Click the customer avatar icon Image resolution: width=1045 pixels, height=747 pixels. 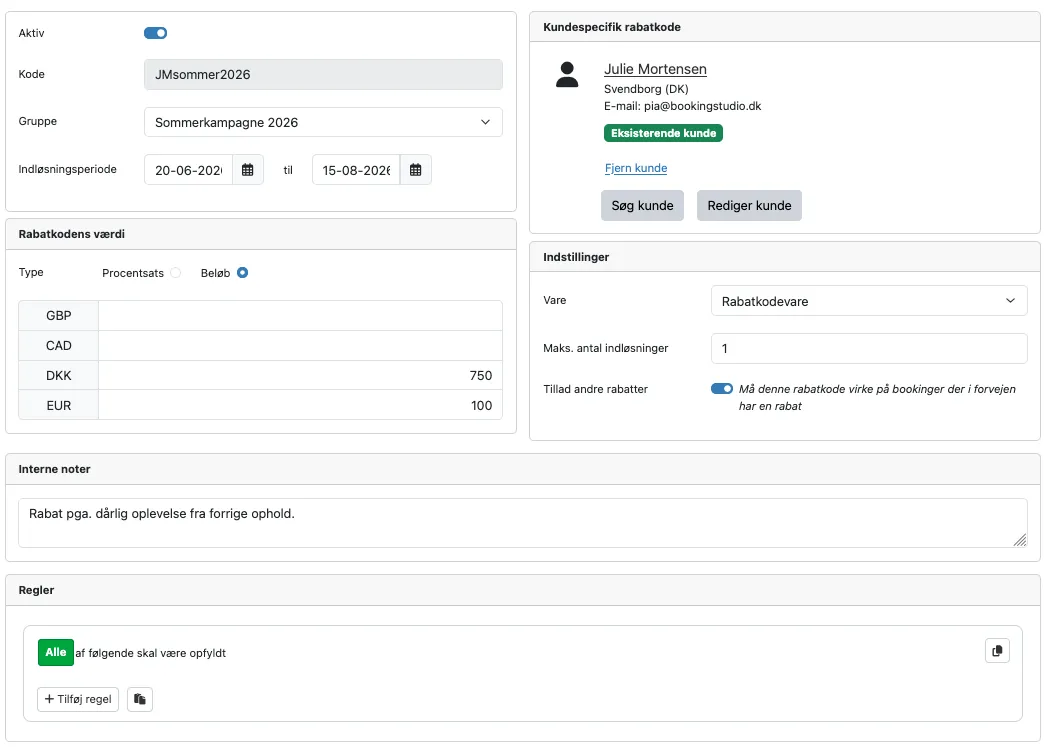pos(568,75)
